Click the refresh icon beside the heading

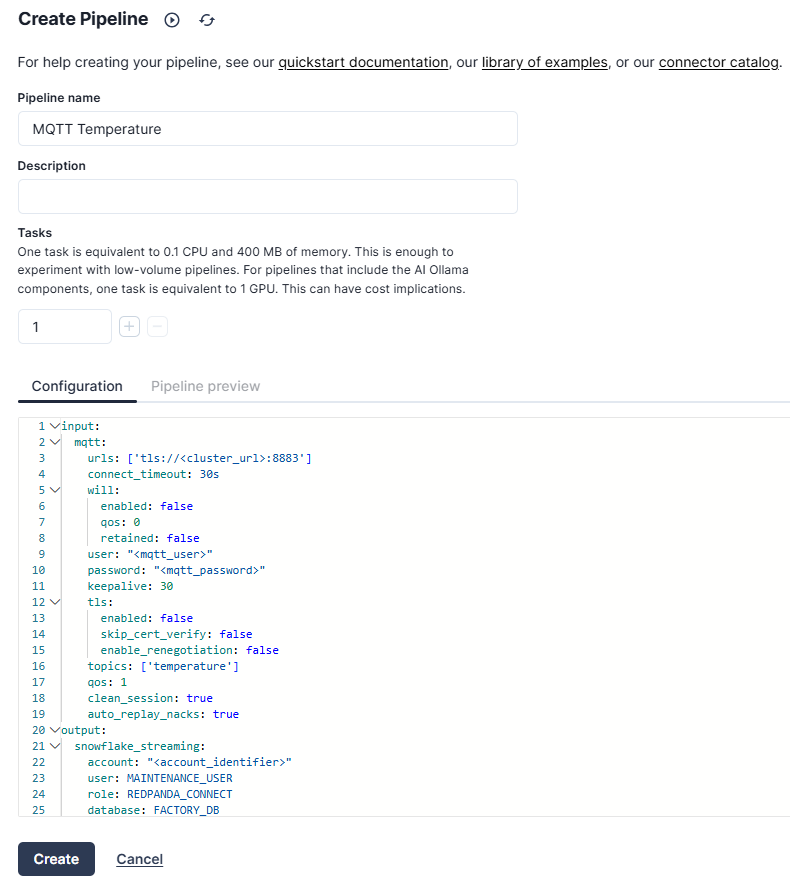[x=207, y=20]
